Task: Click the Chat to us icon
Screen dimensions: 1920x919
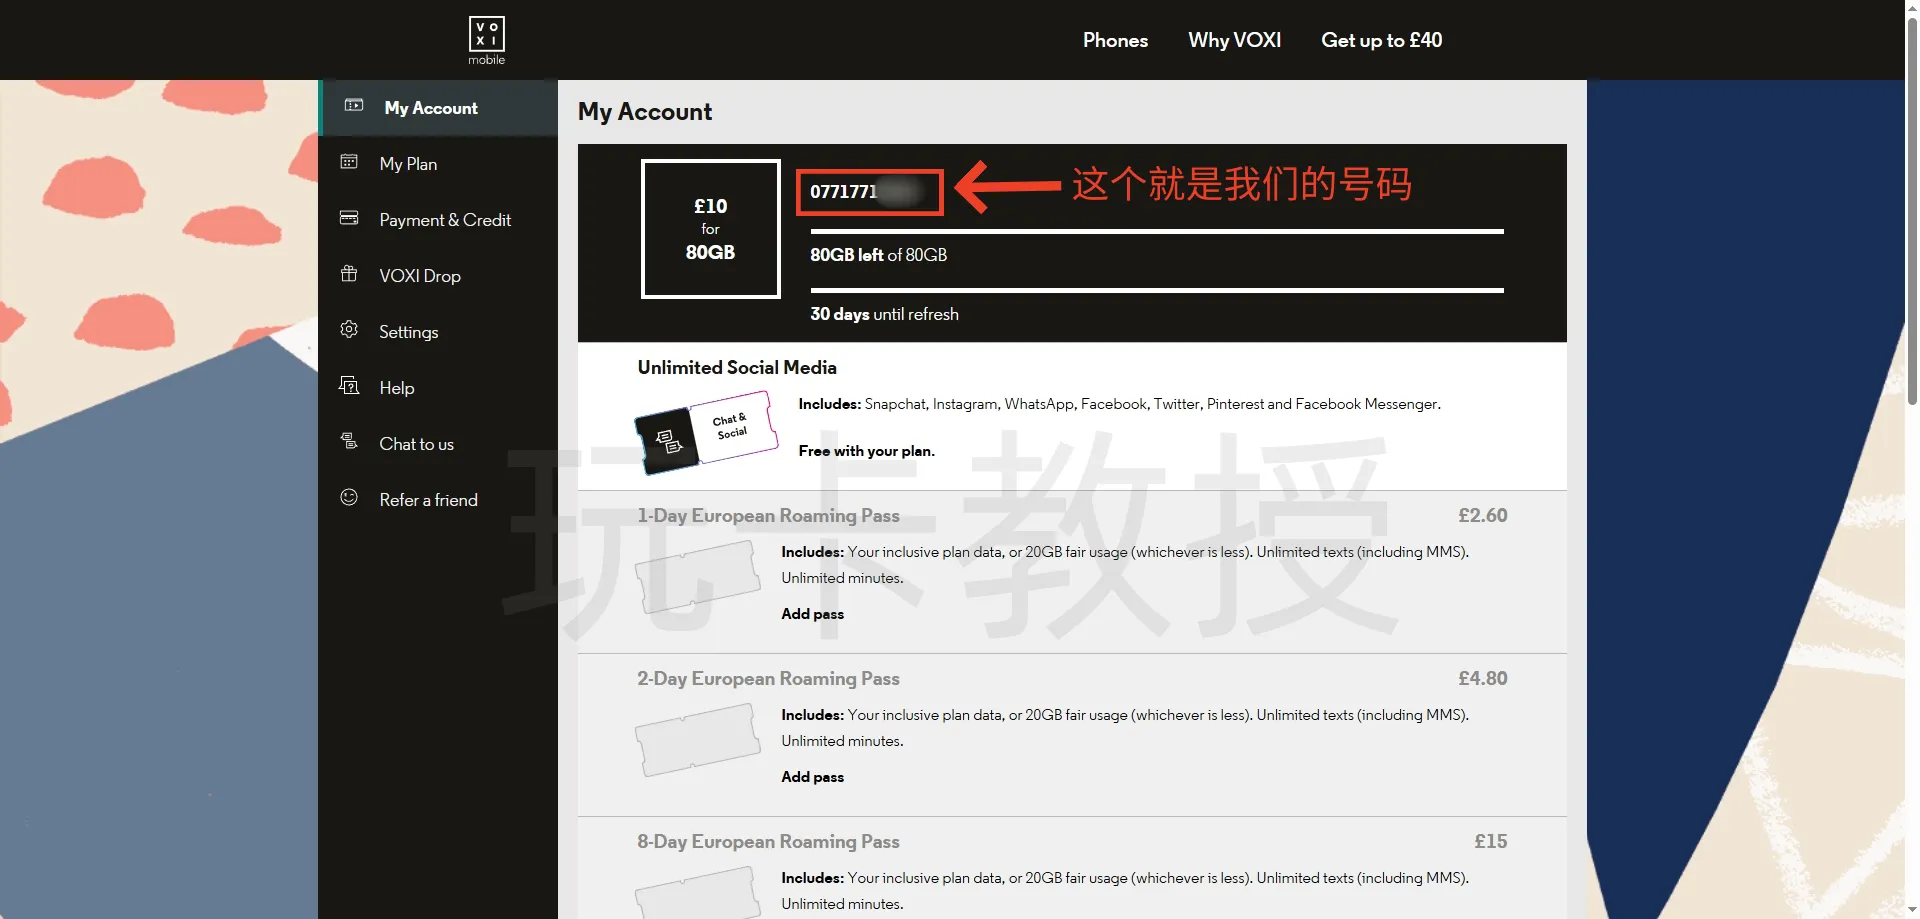Action: coord(349,441)
